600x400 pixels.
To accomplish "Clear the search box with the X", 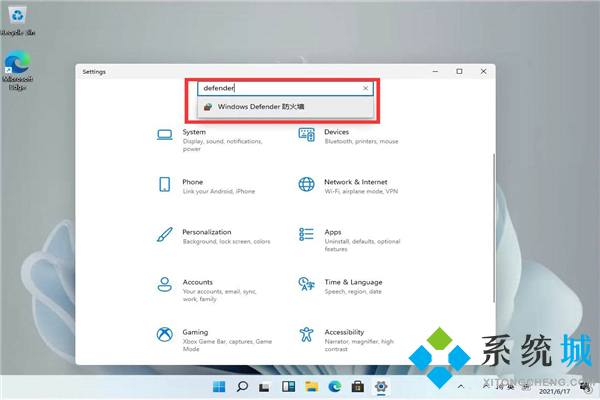I will pos(365,88).
